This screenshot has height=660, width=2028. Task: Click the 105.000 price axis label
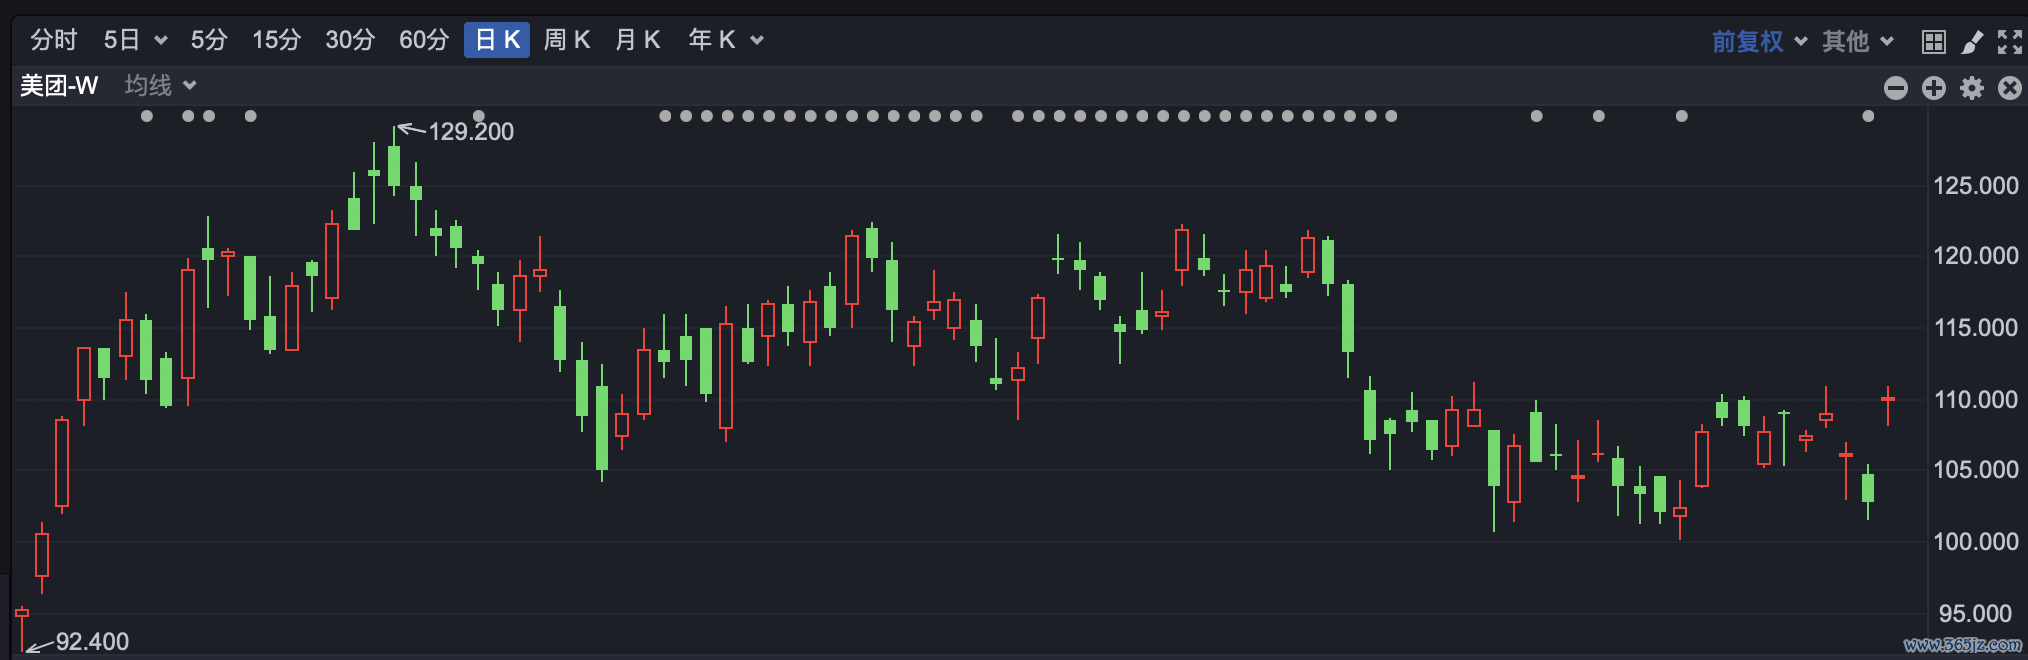1976,470
